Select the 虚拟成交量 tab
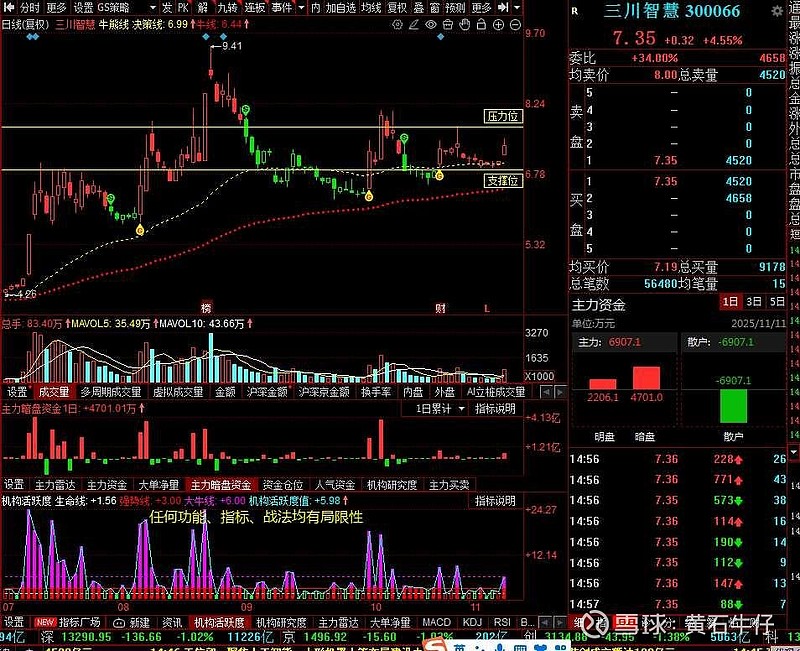 (178, 392)
